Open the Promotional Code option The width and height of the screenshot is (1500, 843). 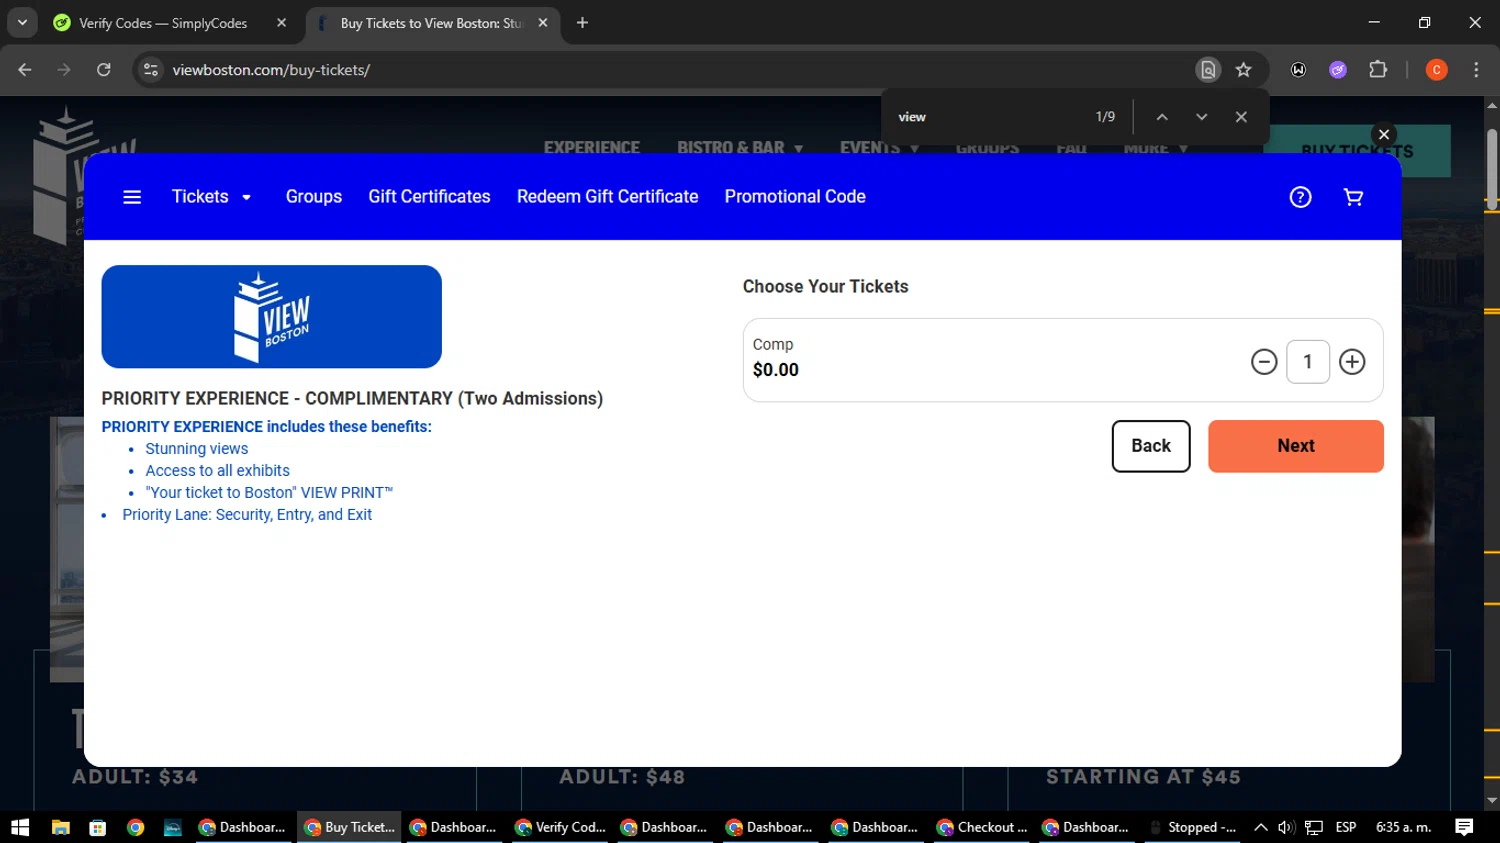(x=795, y=197)
